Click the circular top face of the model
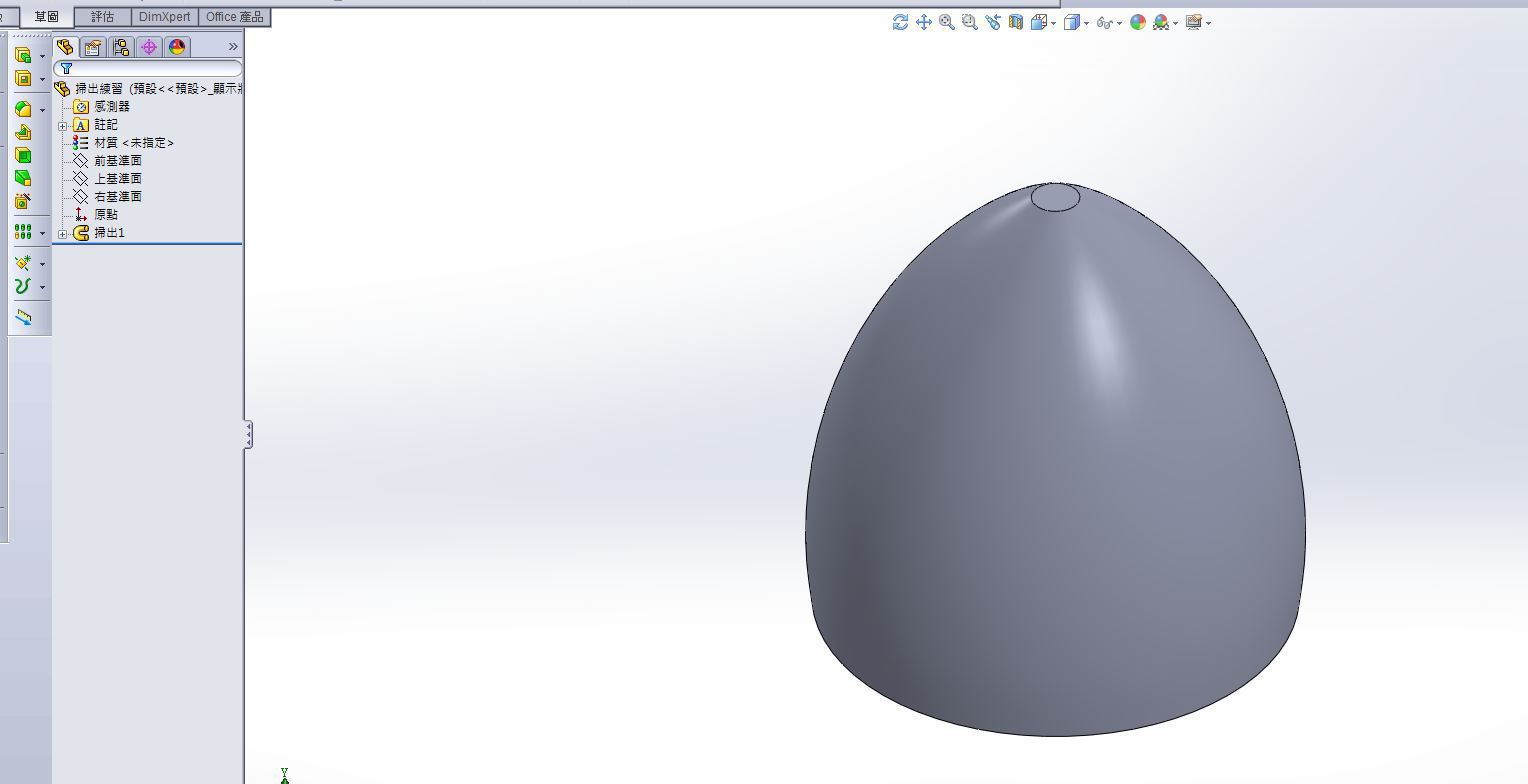1528x784 pixels. click(1055, 198)
